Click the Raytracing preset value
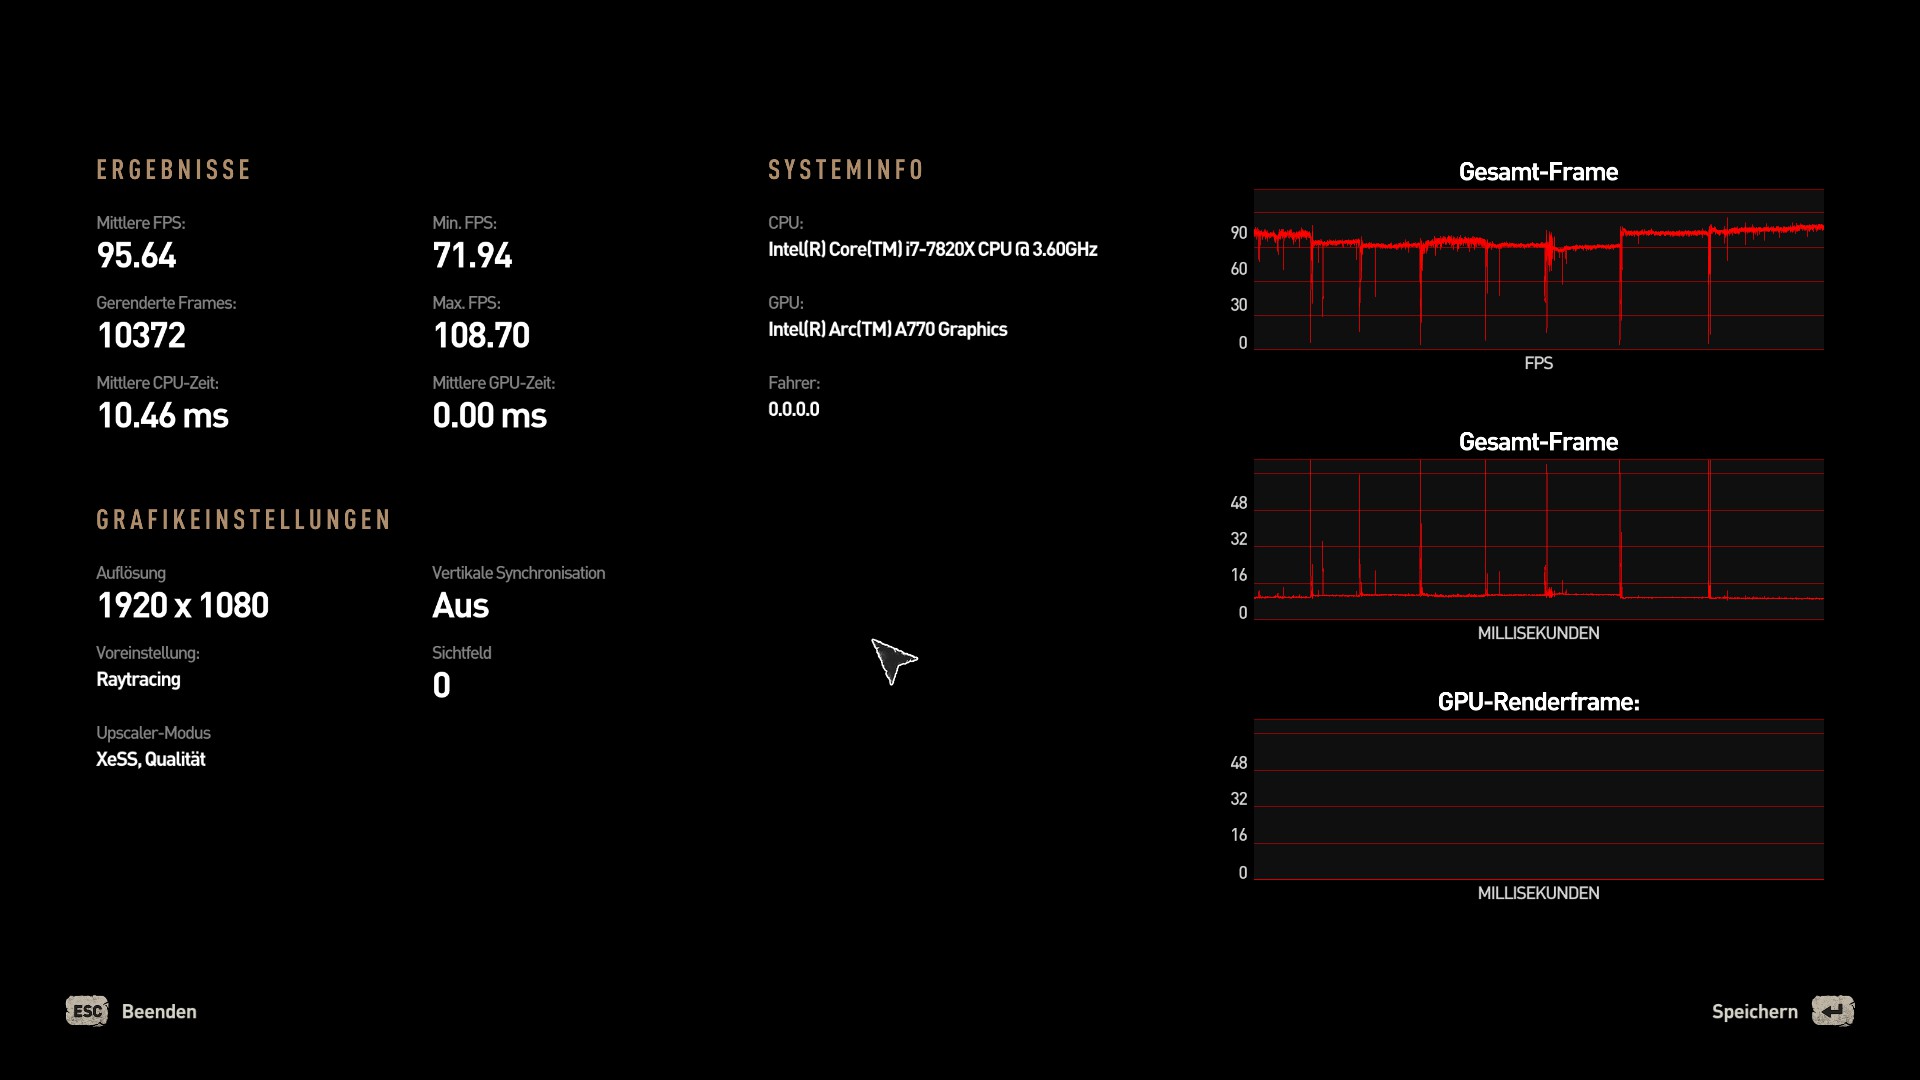This screenshot has width=1920, height=1080. [x=138, y=680]
